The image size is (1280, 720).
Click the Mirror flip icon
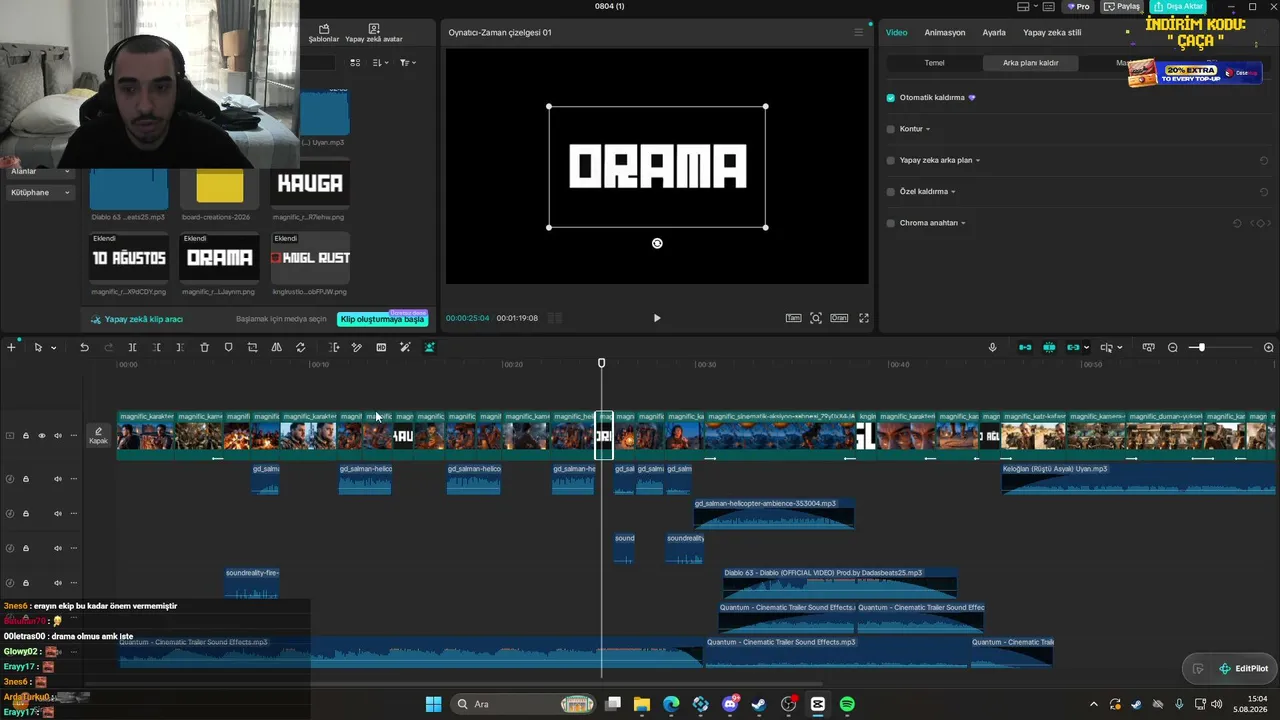(x=277, y=347)
